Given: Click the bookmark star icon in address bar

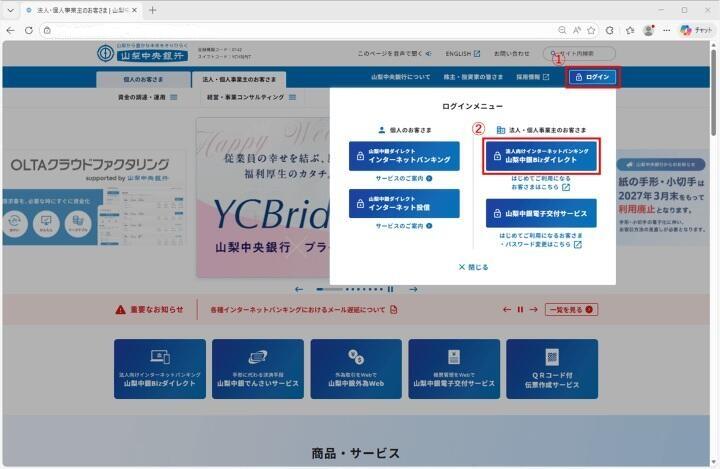Looking at the screenshot, I should click(592, 30).
